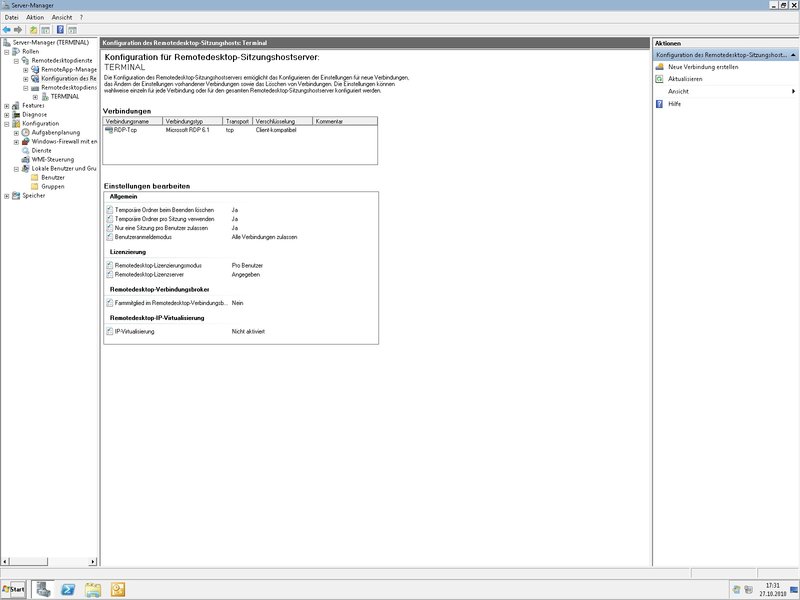Click the Hilfe icon in Aktionen pane
The width and height of the screenshot is (800, 600).
point(659,104)
